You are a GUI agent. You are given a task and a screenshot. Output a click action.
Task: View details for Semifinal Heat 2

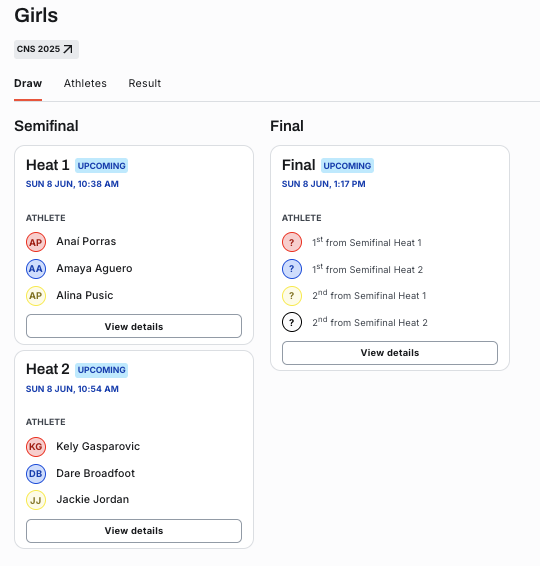point(134,531)
